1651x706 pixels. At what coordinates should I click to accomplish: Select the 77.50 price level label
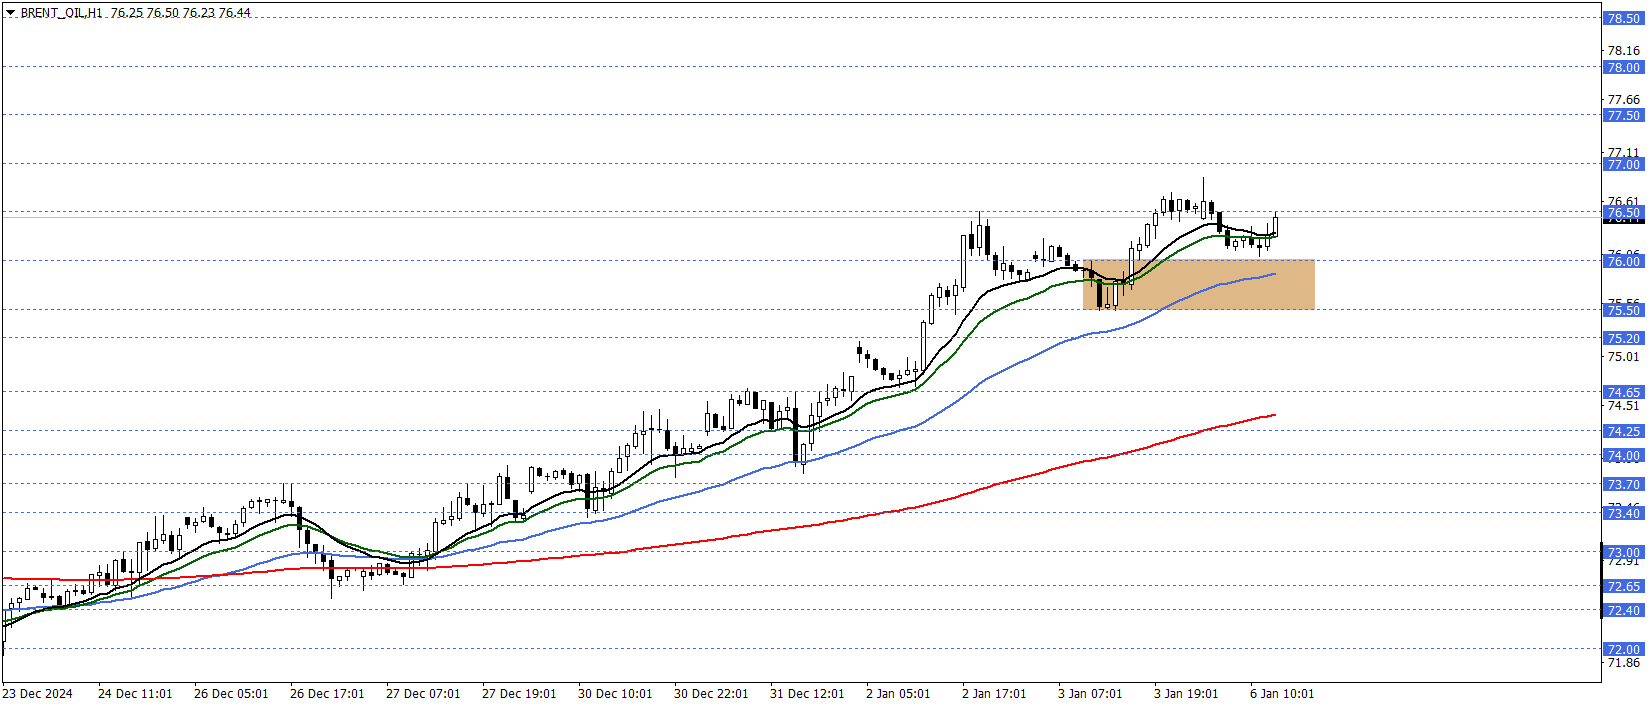coord(1623,115)
